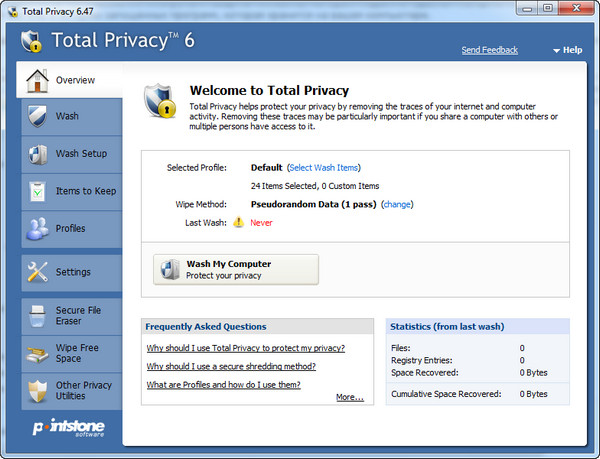This screenshot has height=459, width=600.
Task: Click the Profiles people icon
Action: click(x=37, y=229)
